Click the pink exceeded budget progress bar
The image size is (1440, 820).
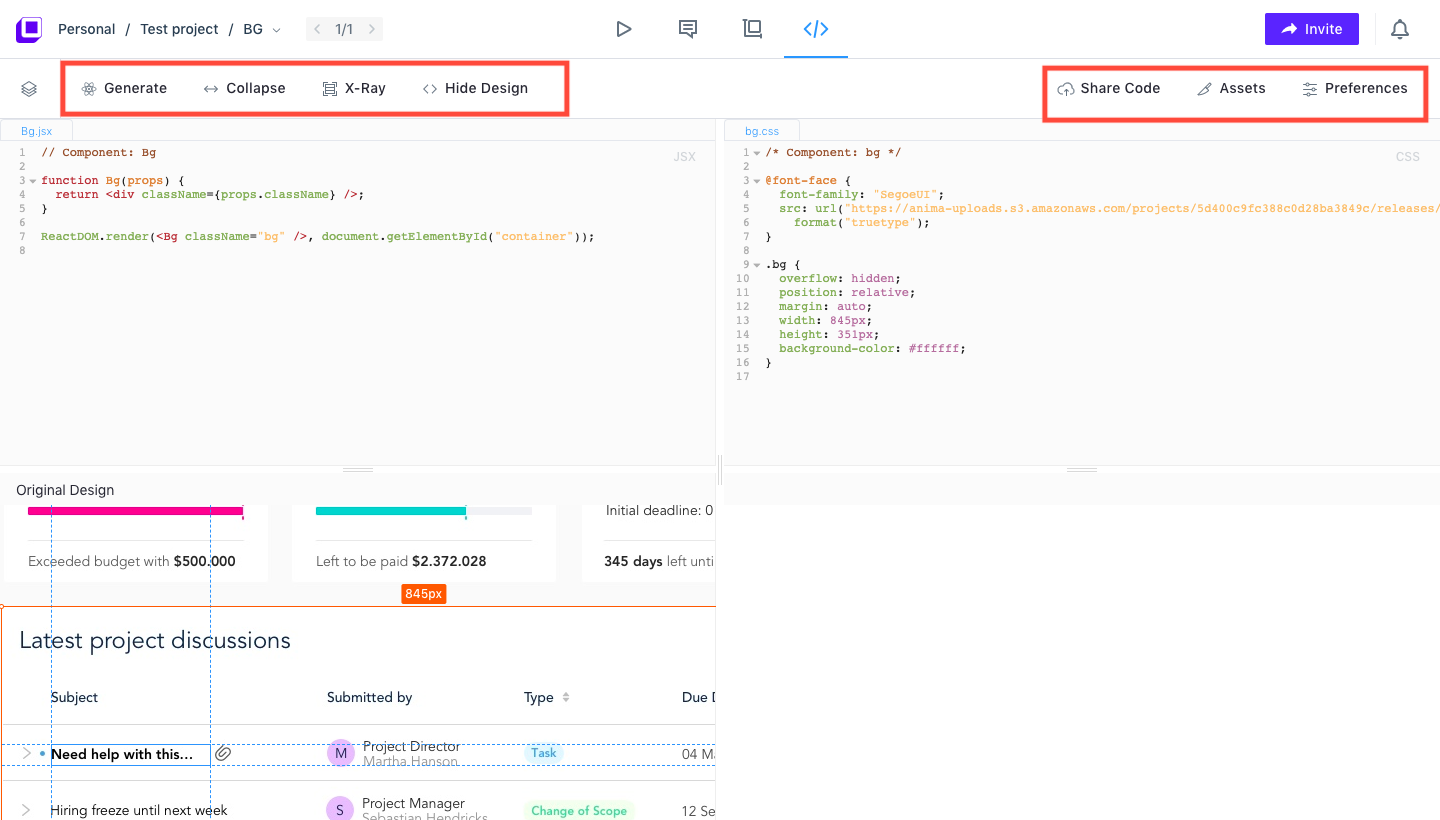[x=136, y=510]
